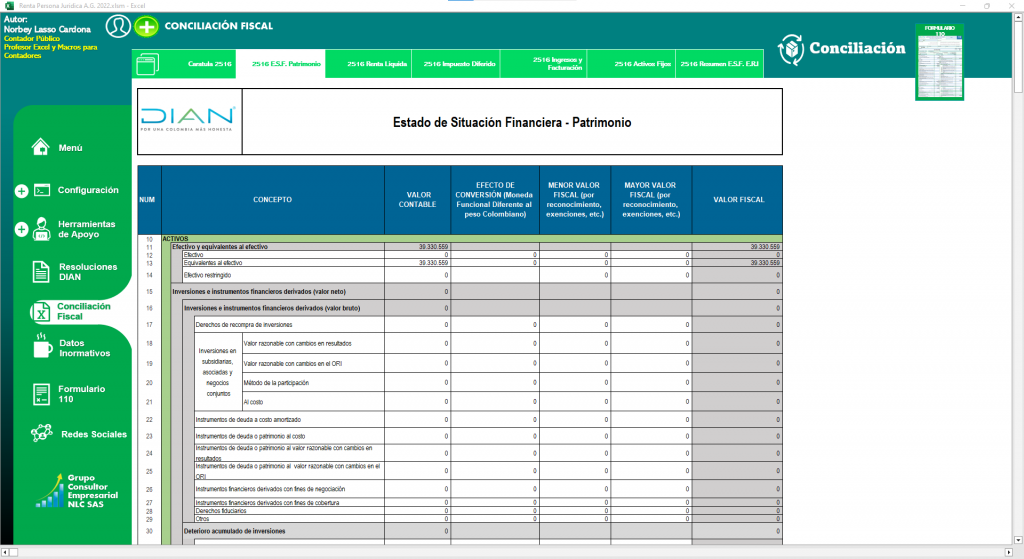Select 'Método de la participación' row label
Image resolution: width=1024 pixels, height=559 pixels.
coord(276,383)
